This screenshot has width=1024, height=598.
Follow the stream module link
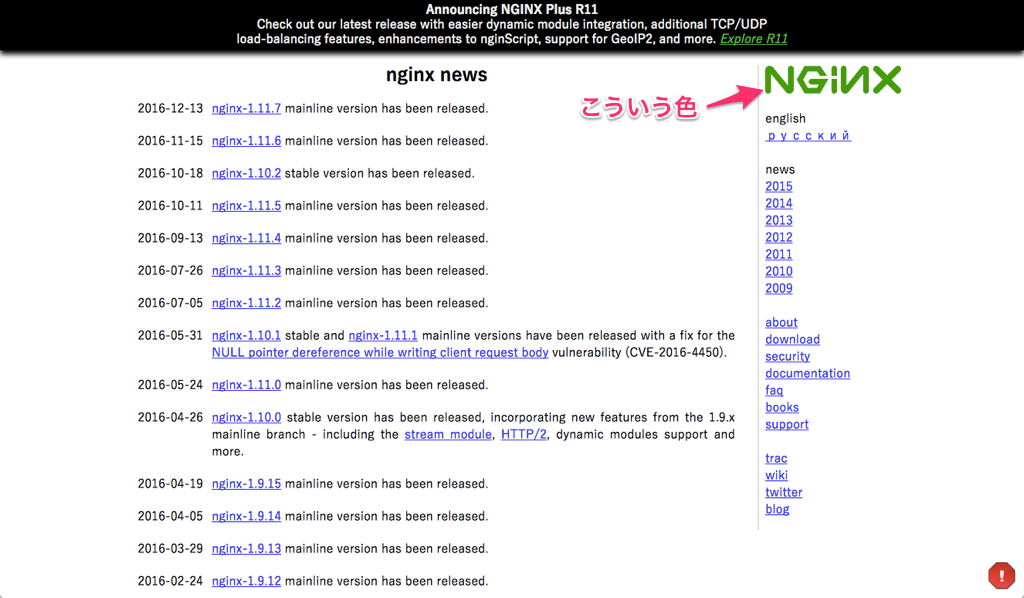click(448, 435)
